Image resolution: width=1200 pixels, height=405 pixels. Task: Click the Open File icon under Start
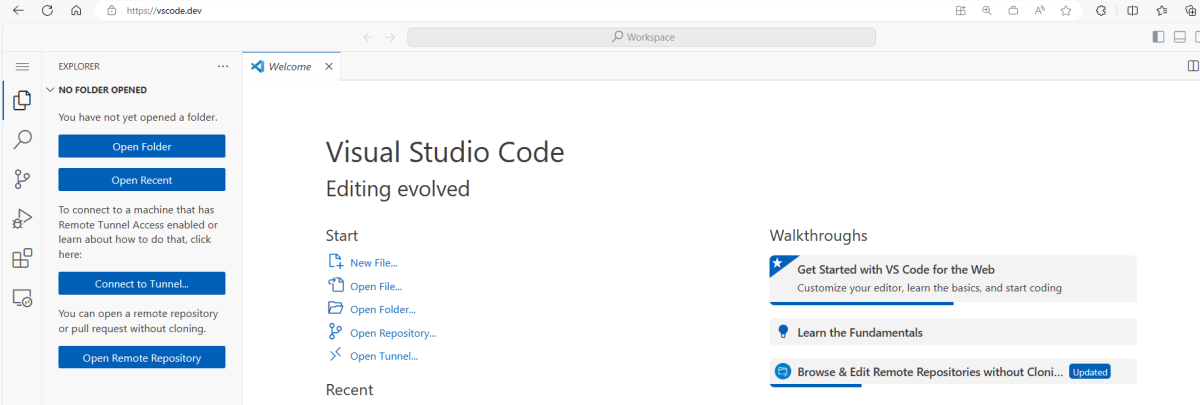335,286
